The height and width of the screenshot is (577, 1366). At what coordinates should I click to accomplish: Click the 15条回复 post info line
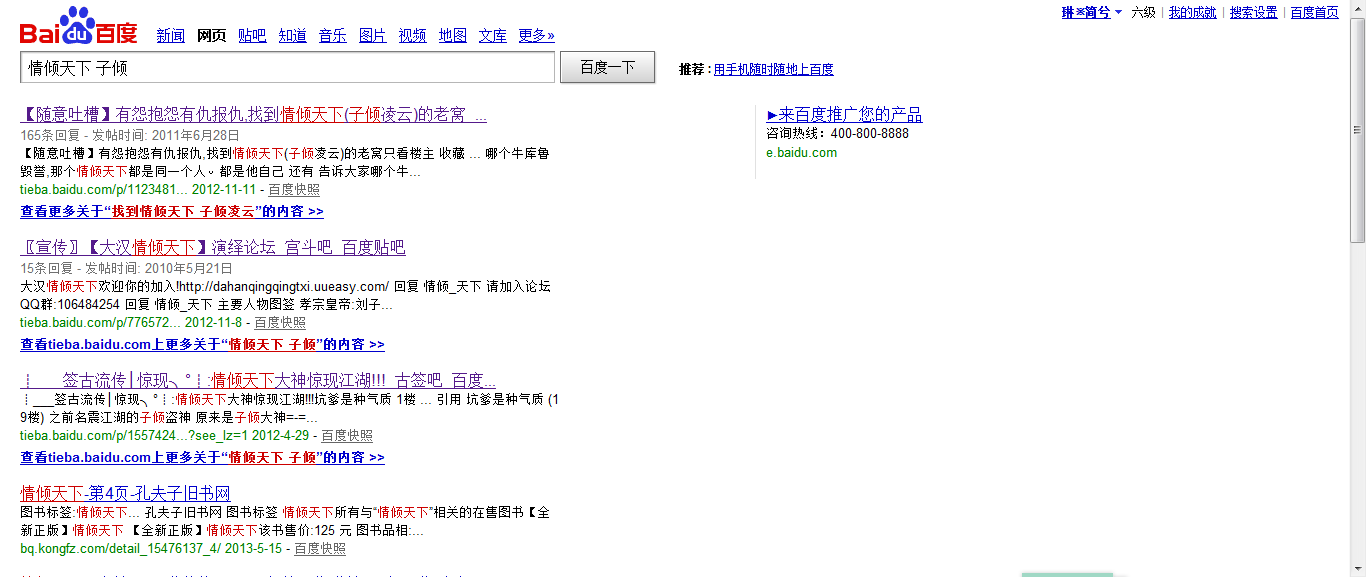point(126,268)
